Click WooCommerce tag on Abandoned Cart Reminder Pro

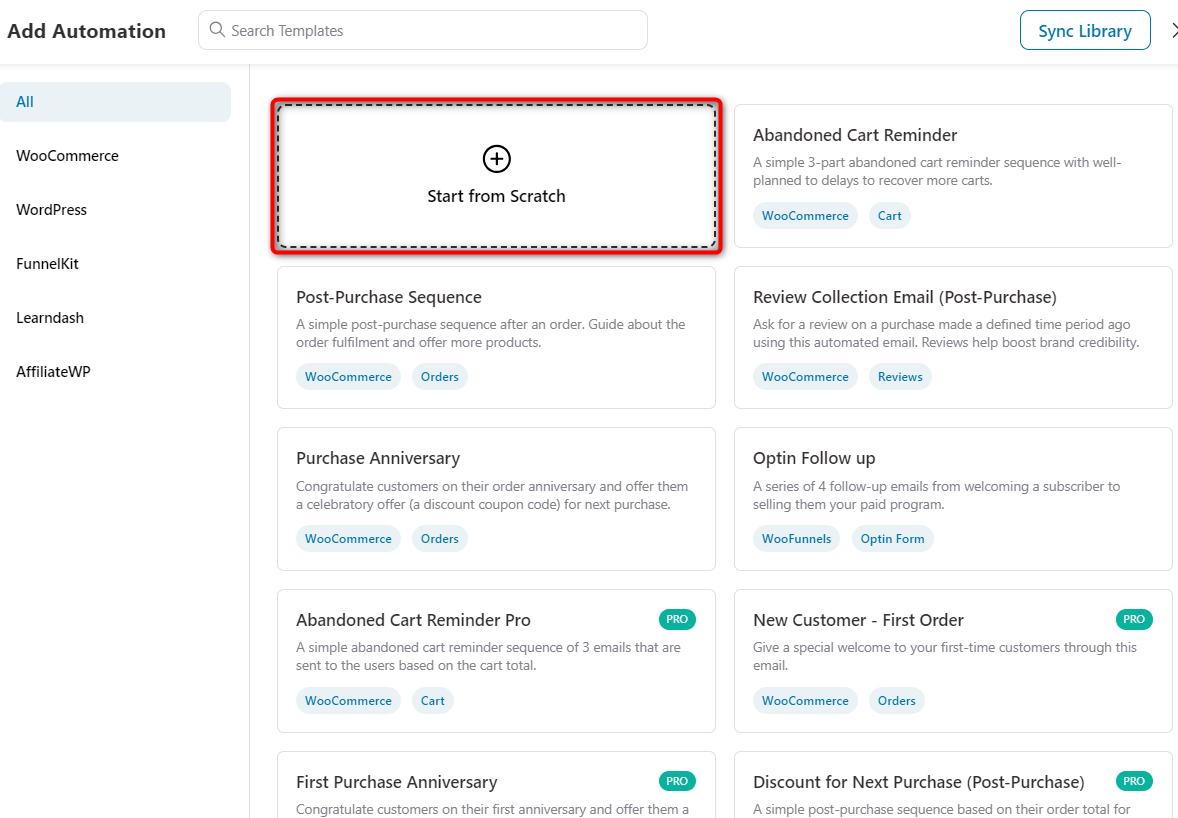click(x=348, y=701)
